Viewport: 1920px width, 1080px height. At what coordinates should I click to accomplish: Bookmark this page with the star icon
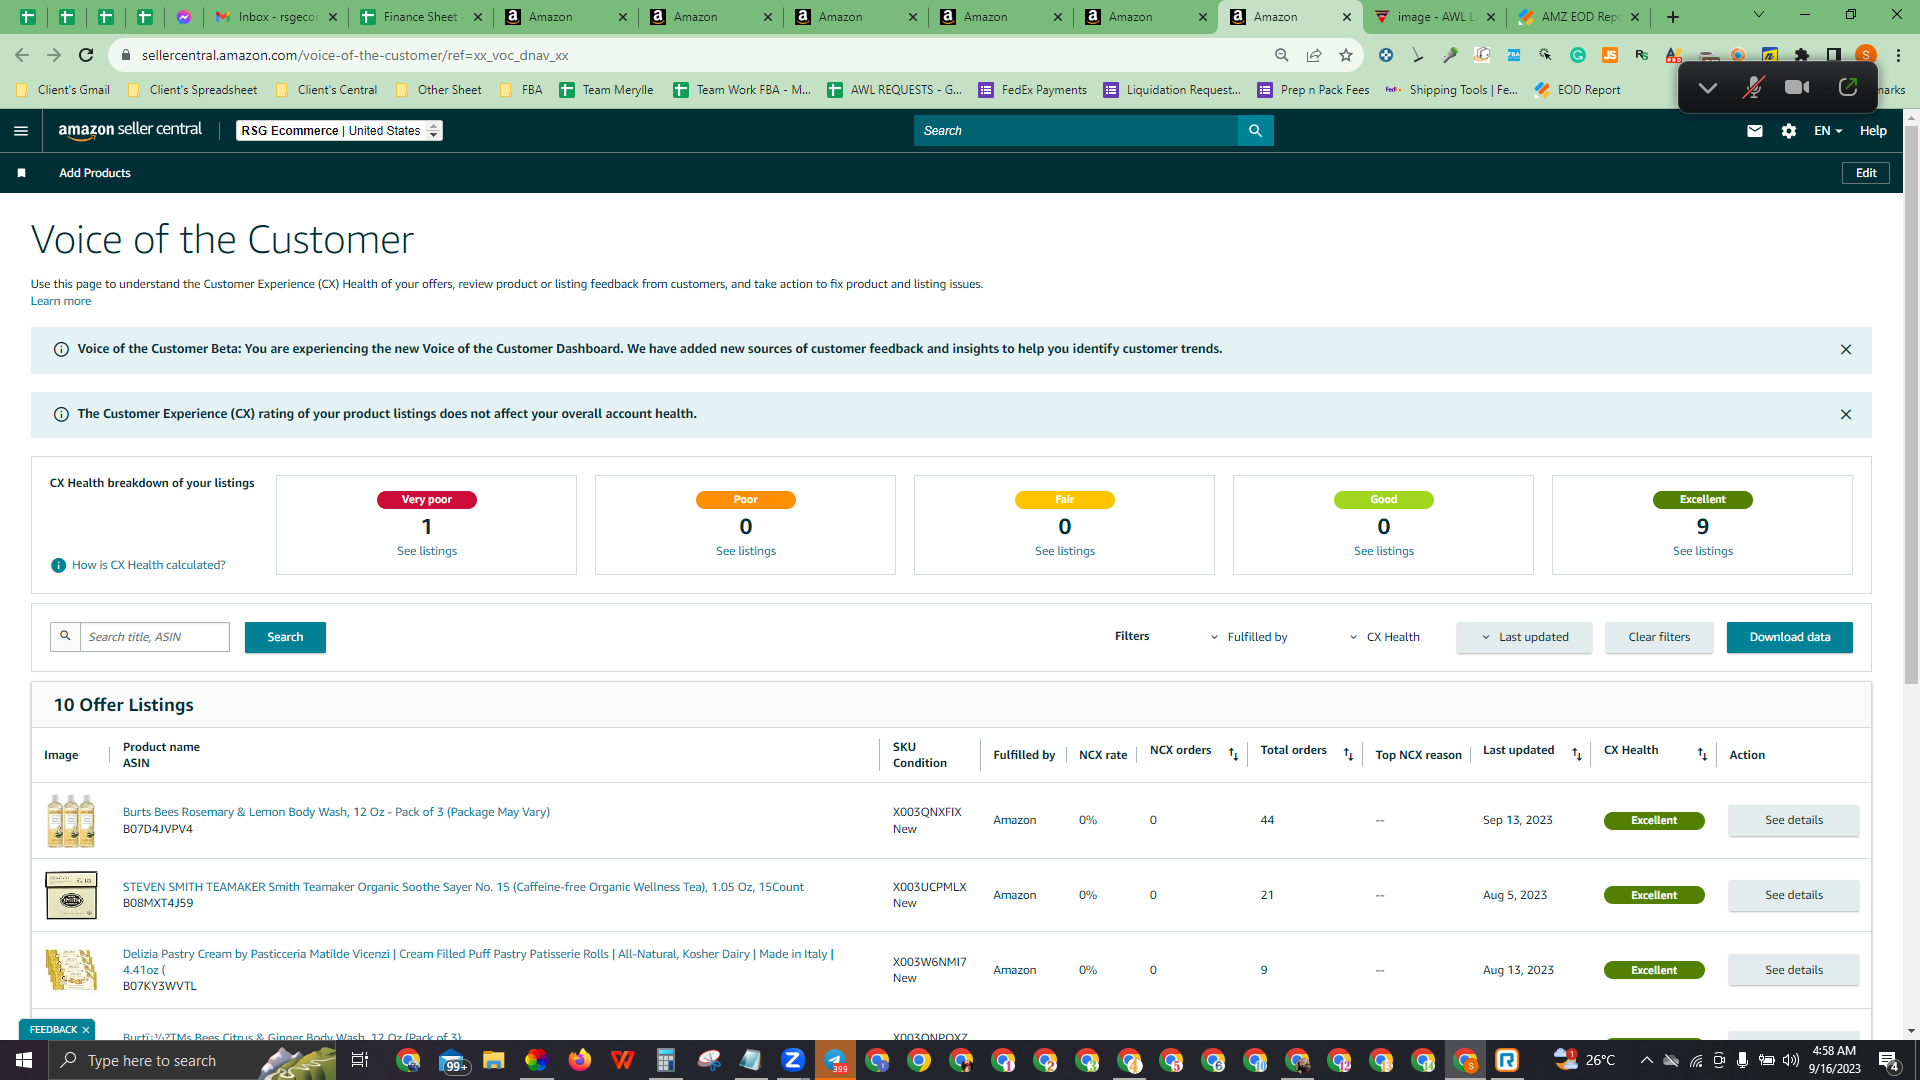coord(1346,55)
